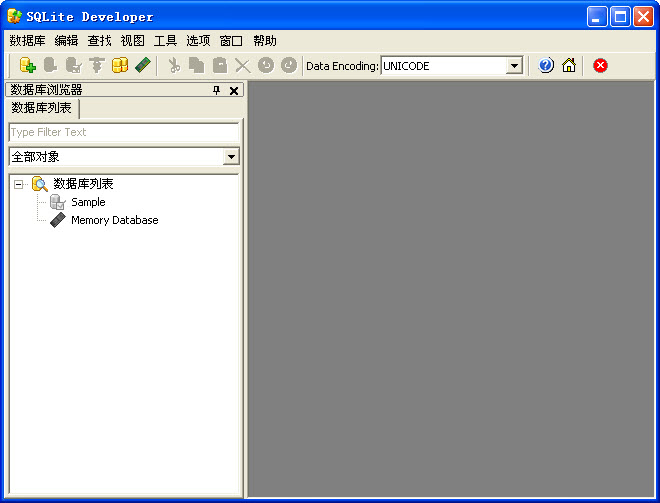This screenshot has height=503, width=660.
Task: Open the 全部对象 object filter dropdown
Action: click(231, 157)
